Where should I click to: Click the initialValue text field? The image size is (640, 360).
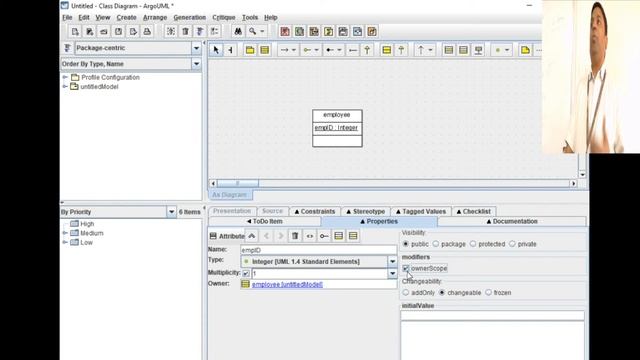pyautogui.click(x=492, y=315)
